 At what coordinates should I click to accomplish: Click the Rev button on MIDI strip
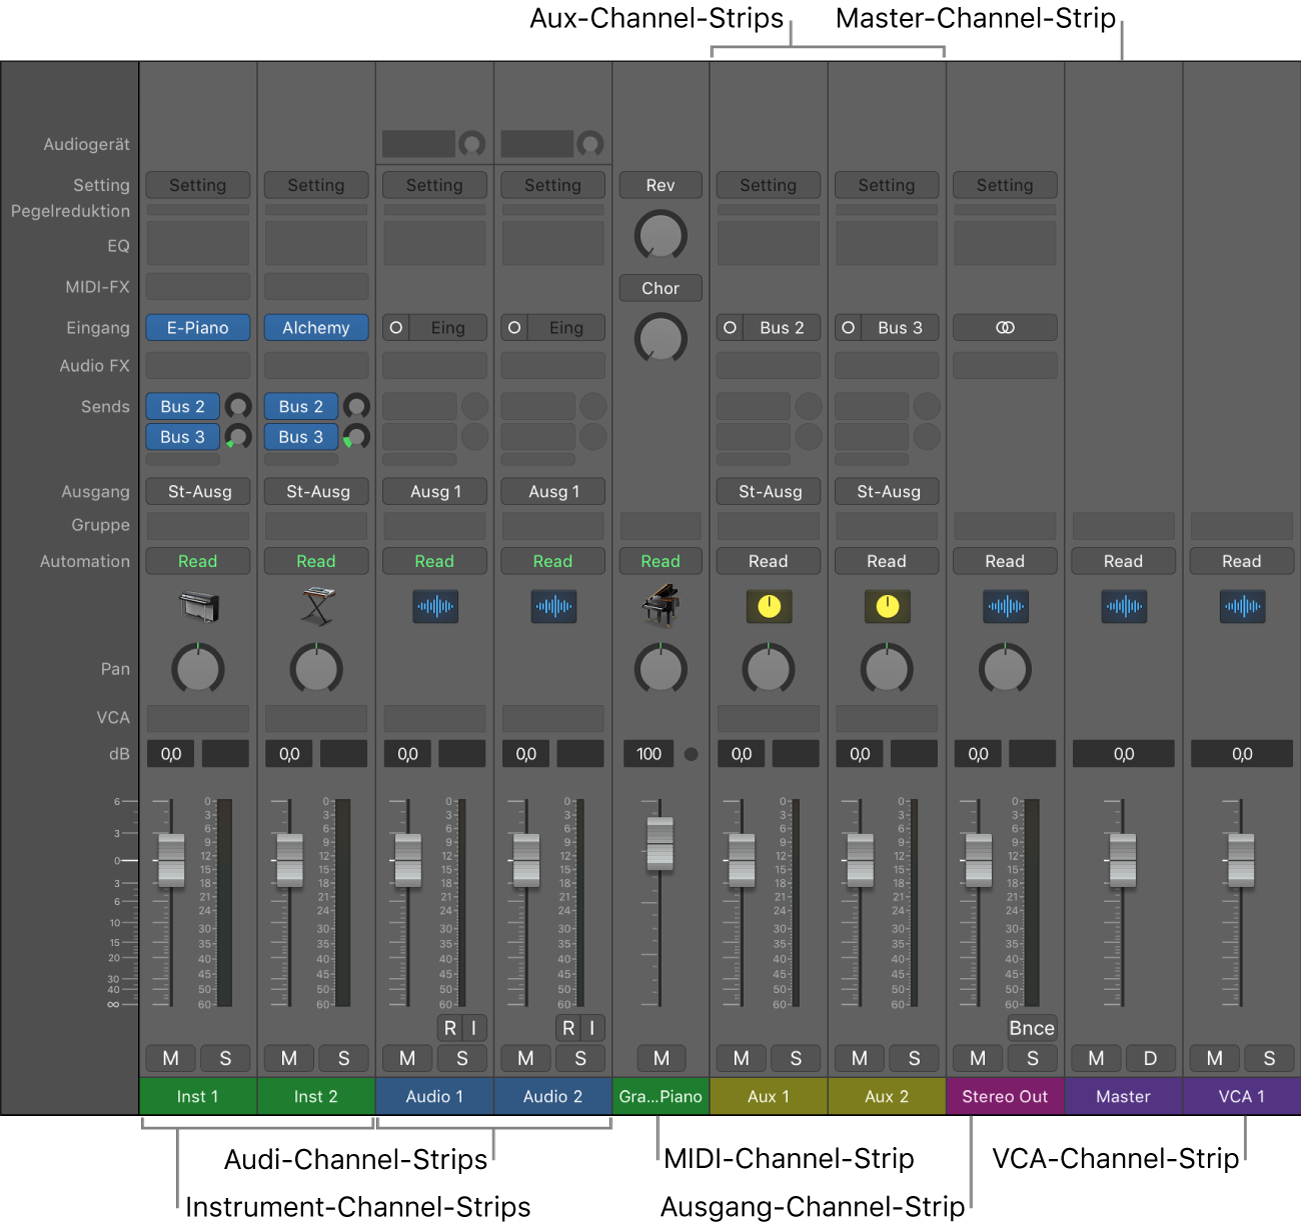pos(660,185)
